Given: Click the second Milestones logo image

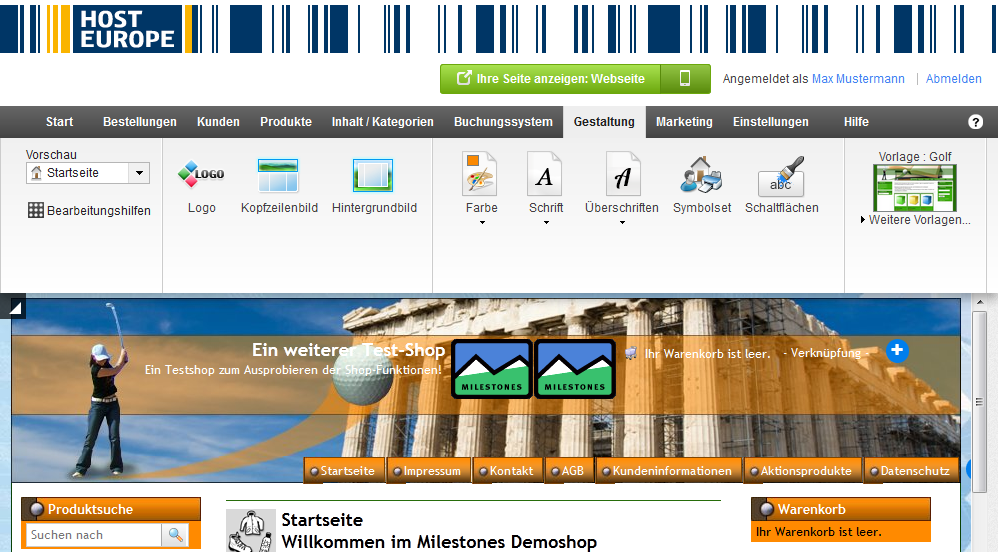Looking at the screenshot, I should (575, 369).
